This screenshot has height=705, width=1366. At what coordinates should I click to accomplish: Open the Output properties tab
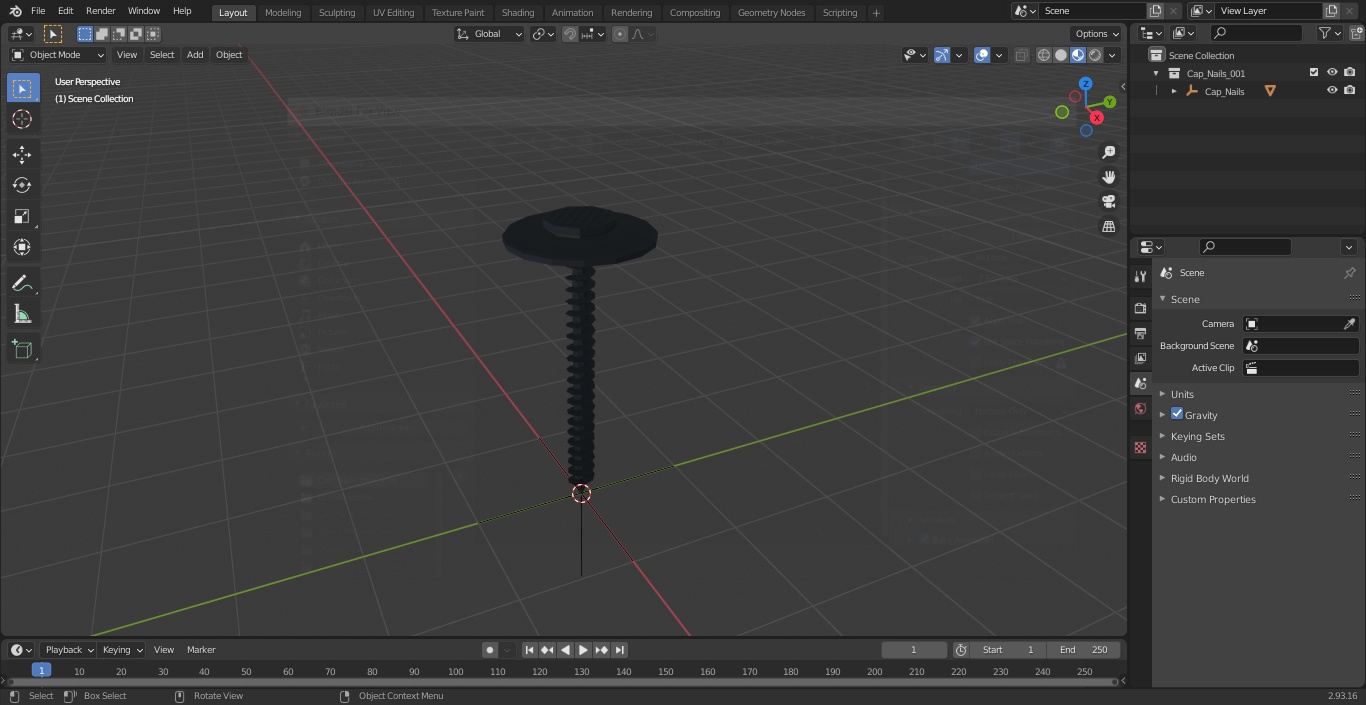click(1140, 333)
